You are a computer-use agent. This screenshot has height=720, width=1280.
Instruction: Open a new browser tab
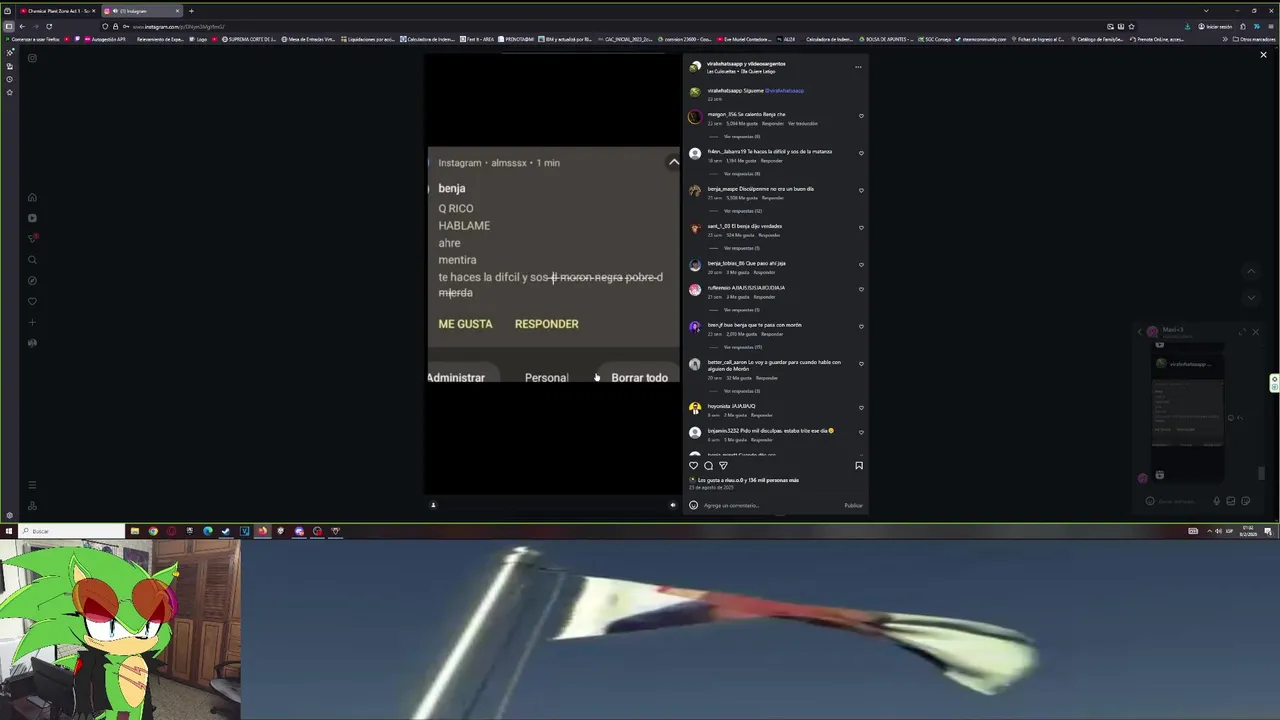click(x=191, y=11)
